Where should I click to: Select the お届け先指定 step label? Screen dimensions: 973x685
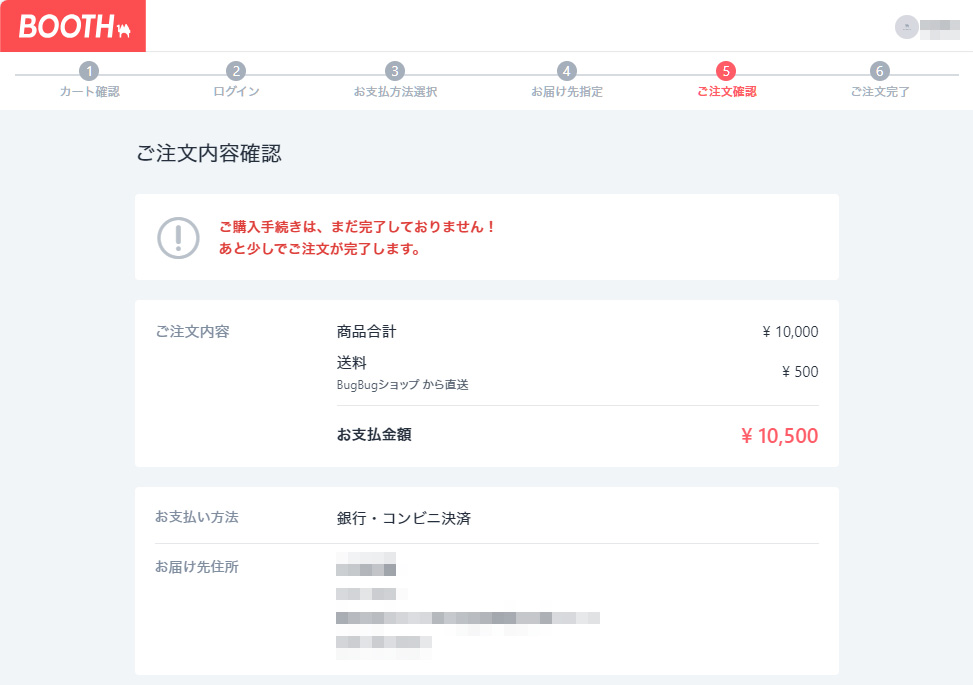tap(567, 92)
